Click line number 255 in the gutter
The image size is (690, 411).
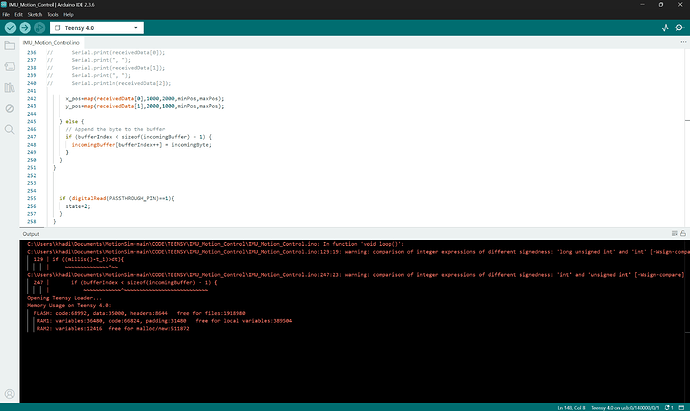pos(32,198)
